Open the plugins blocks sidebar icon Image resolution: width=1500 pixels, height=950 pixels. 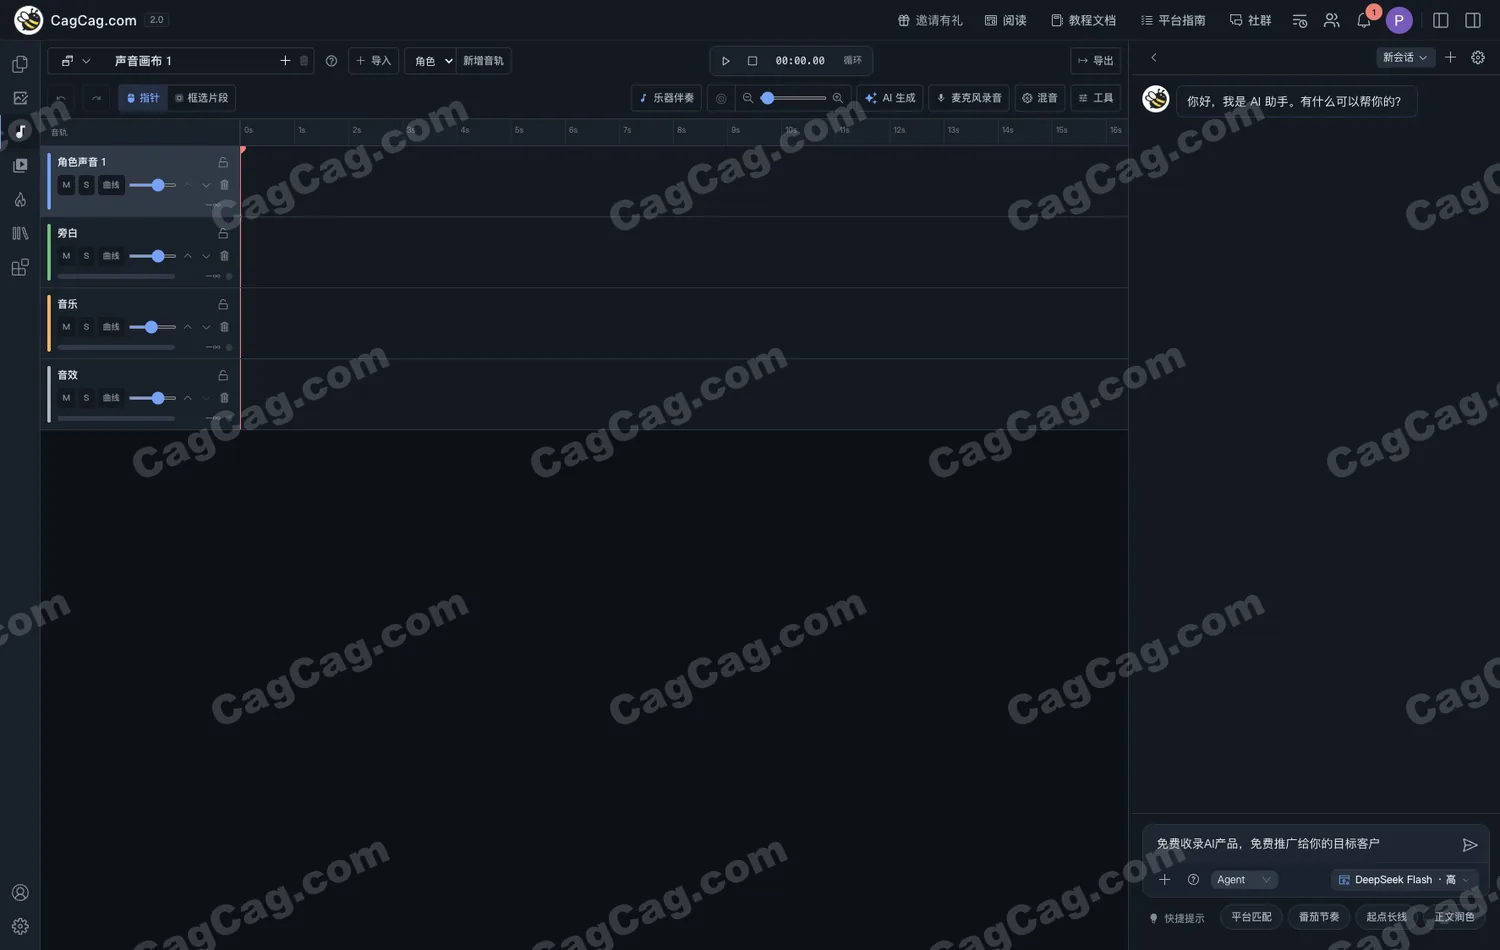(x=20, y=267)
